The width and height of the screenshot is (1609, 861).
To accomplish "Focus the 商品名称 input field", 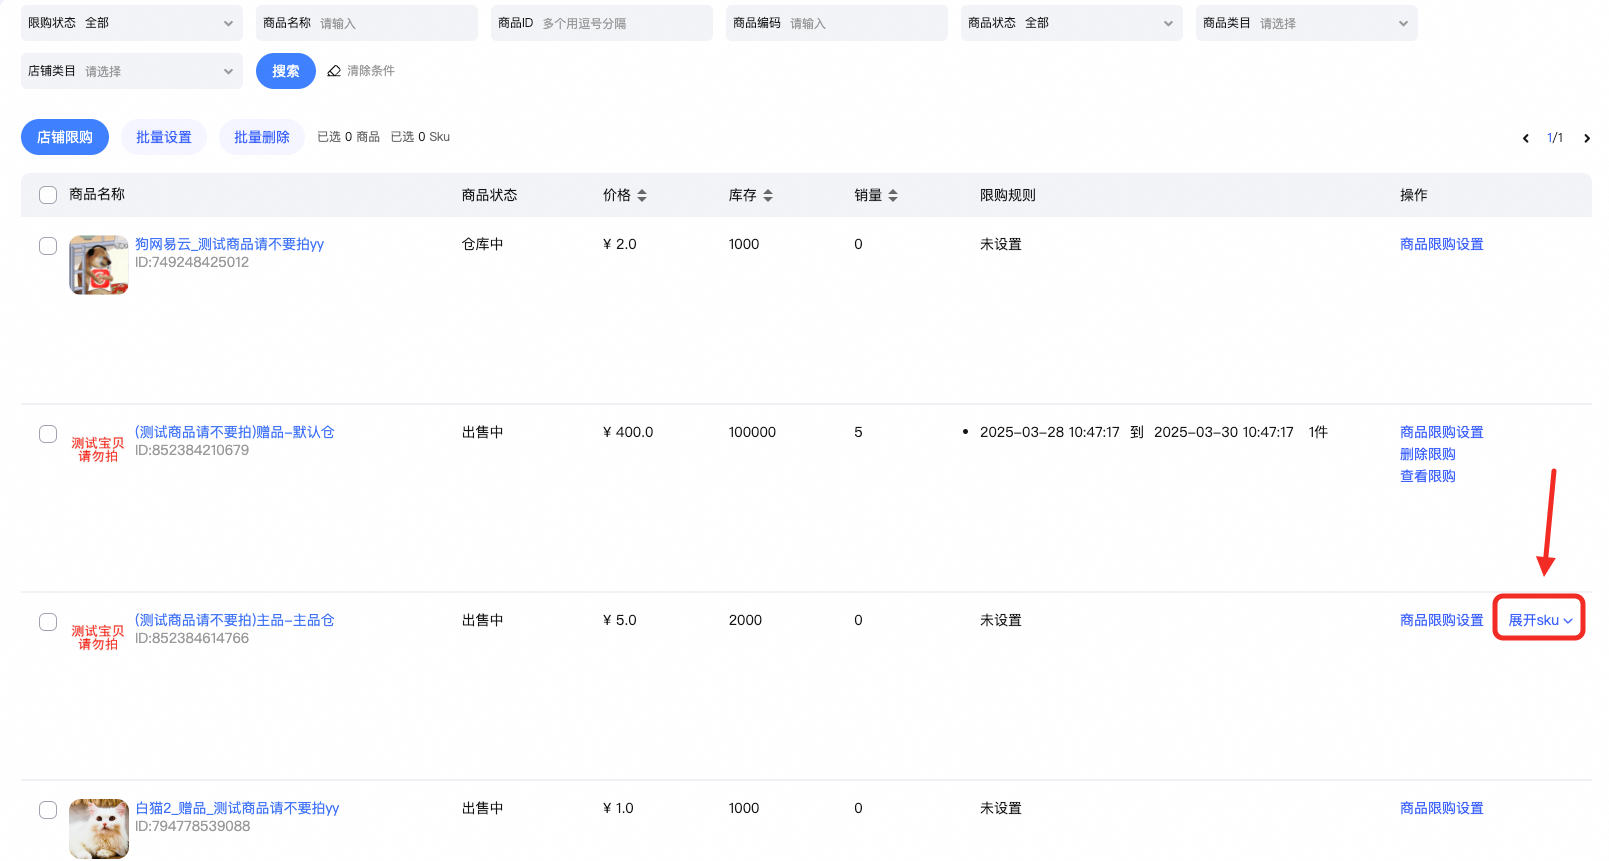I will (x=367, y=23).
